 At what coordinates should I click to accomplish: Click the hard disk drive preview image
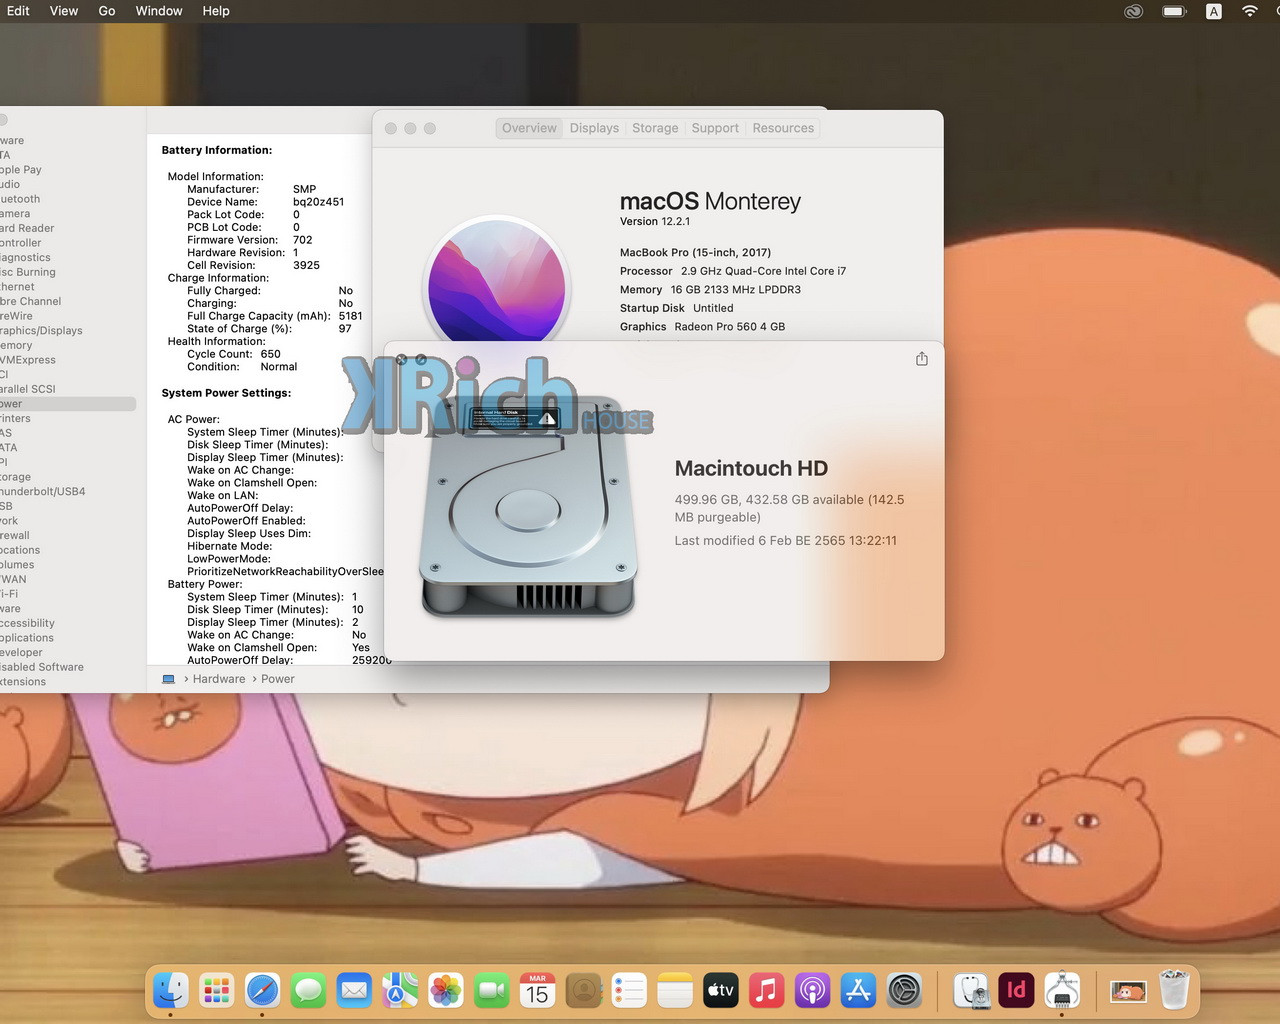click(529, 505)
